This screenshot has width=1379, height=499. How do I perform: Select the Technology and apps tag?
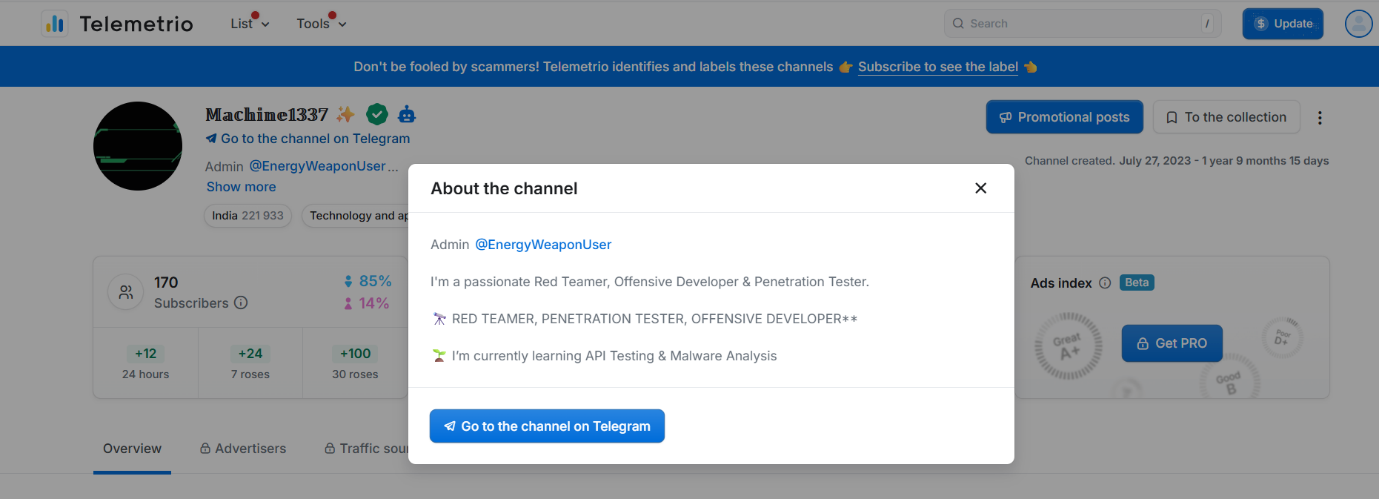point(356,216)
